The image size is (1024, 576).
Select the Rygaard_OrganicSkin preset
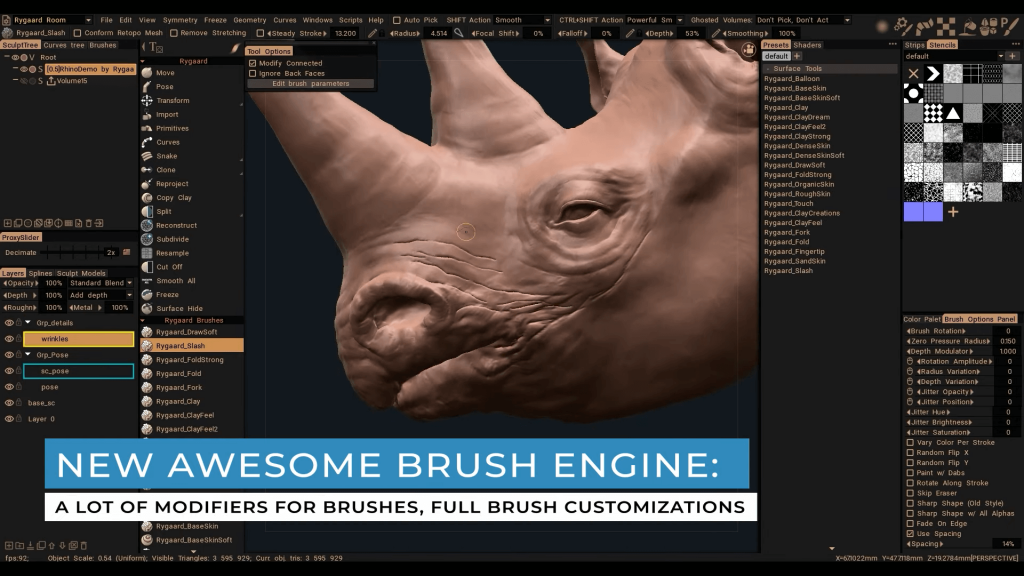click(x=799, y=184)
